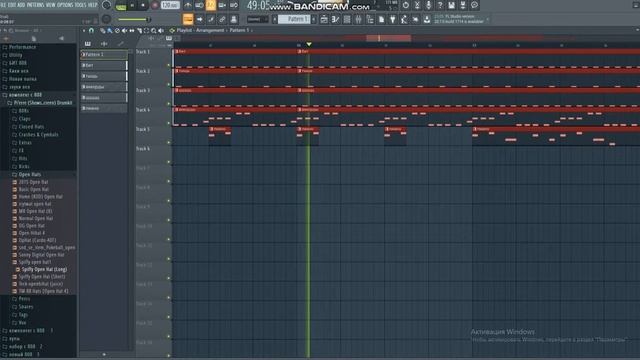The image size is (640, 360).
Task: Click the export render icon next to save
Action: point(463,5)
